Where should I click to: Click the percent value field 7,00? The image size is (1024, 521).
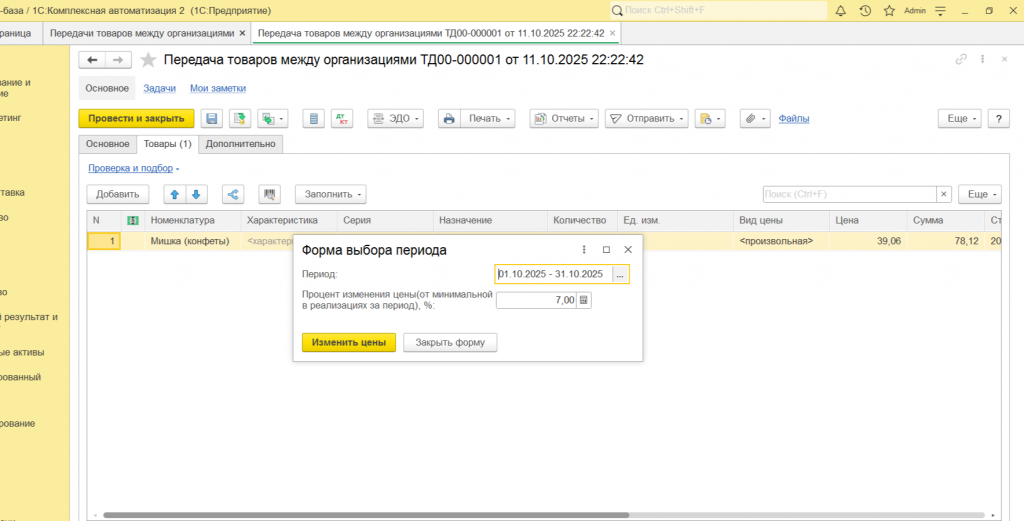click(x=536, y=300)
